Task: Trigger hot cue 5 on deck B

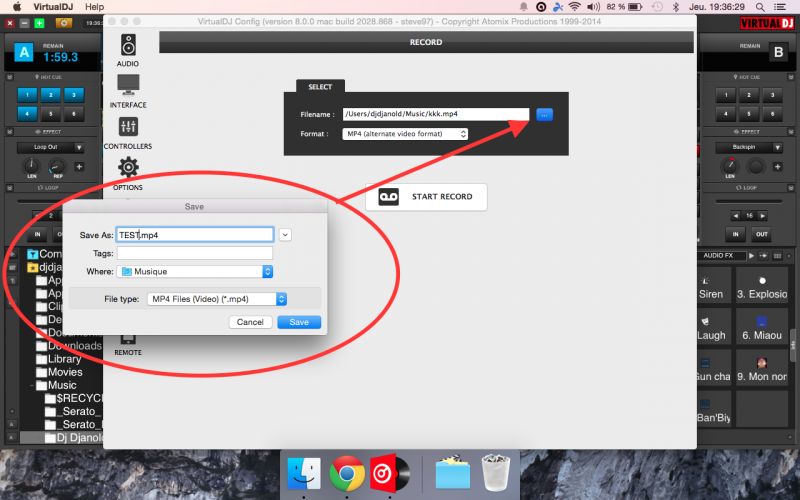Action: pos(749,114)
